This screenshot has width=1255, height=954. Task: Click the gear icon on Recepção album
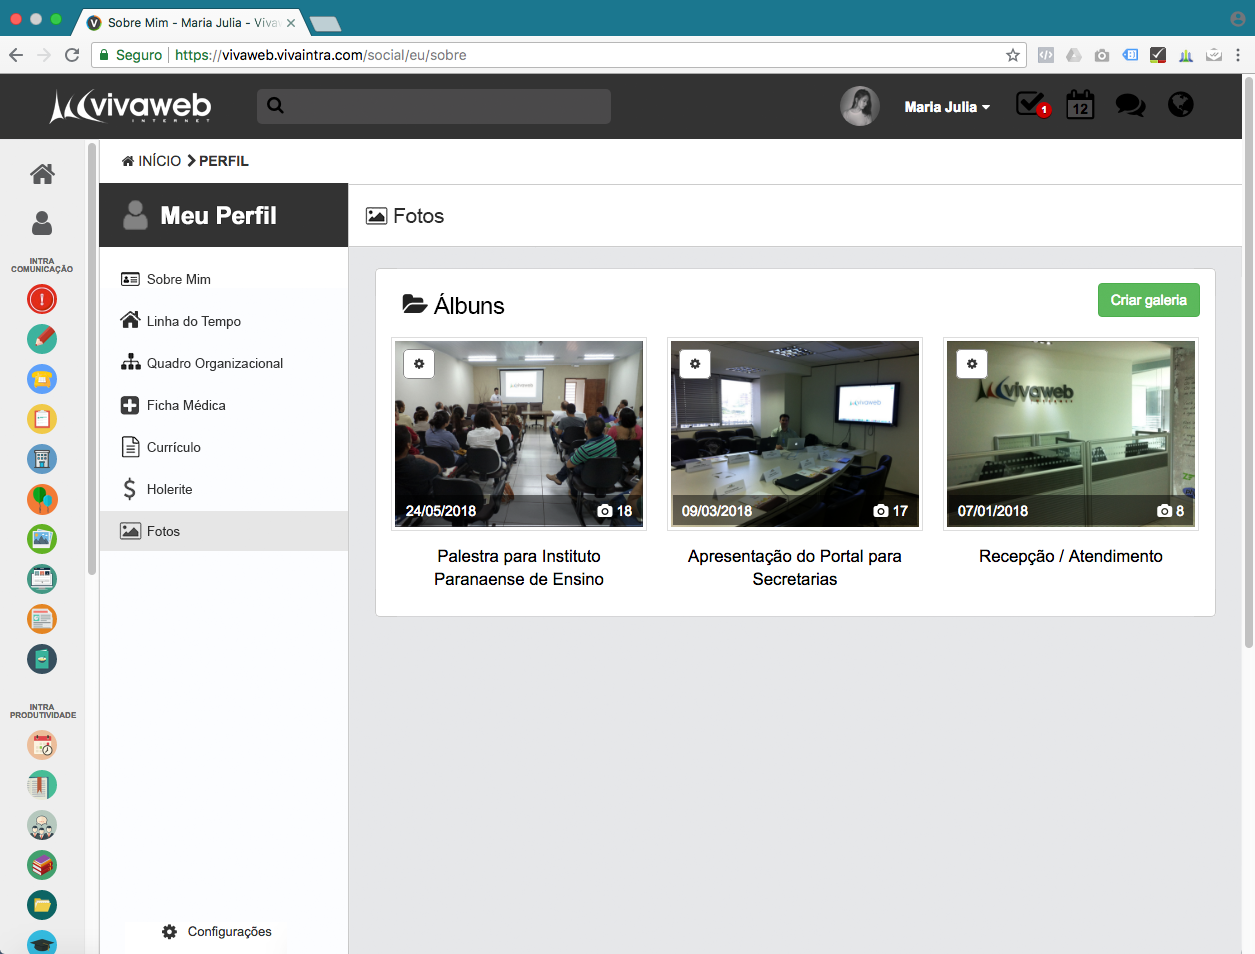[x=971, y=364]
